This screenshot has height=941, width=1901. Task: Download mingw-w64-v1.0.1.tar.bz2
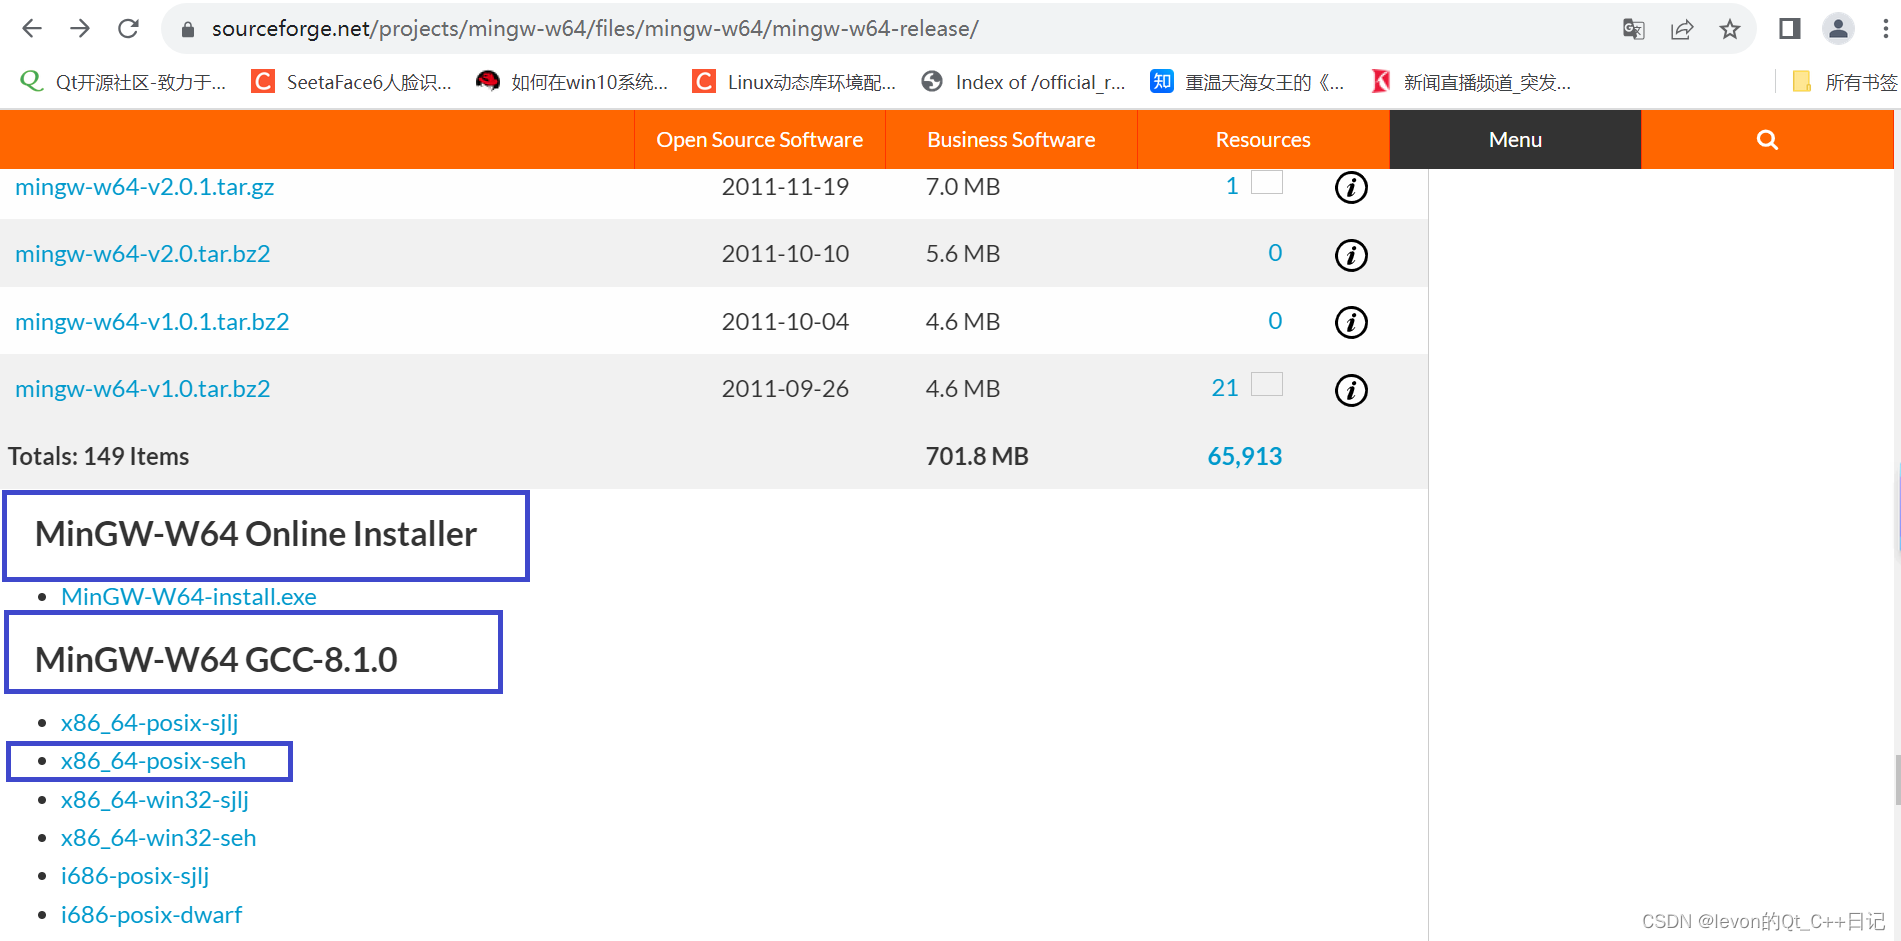[152, 322]
